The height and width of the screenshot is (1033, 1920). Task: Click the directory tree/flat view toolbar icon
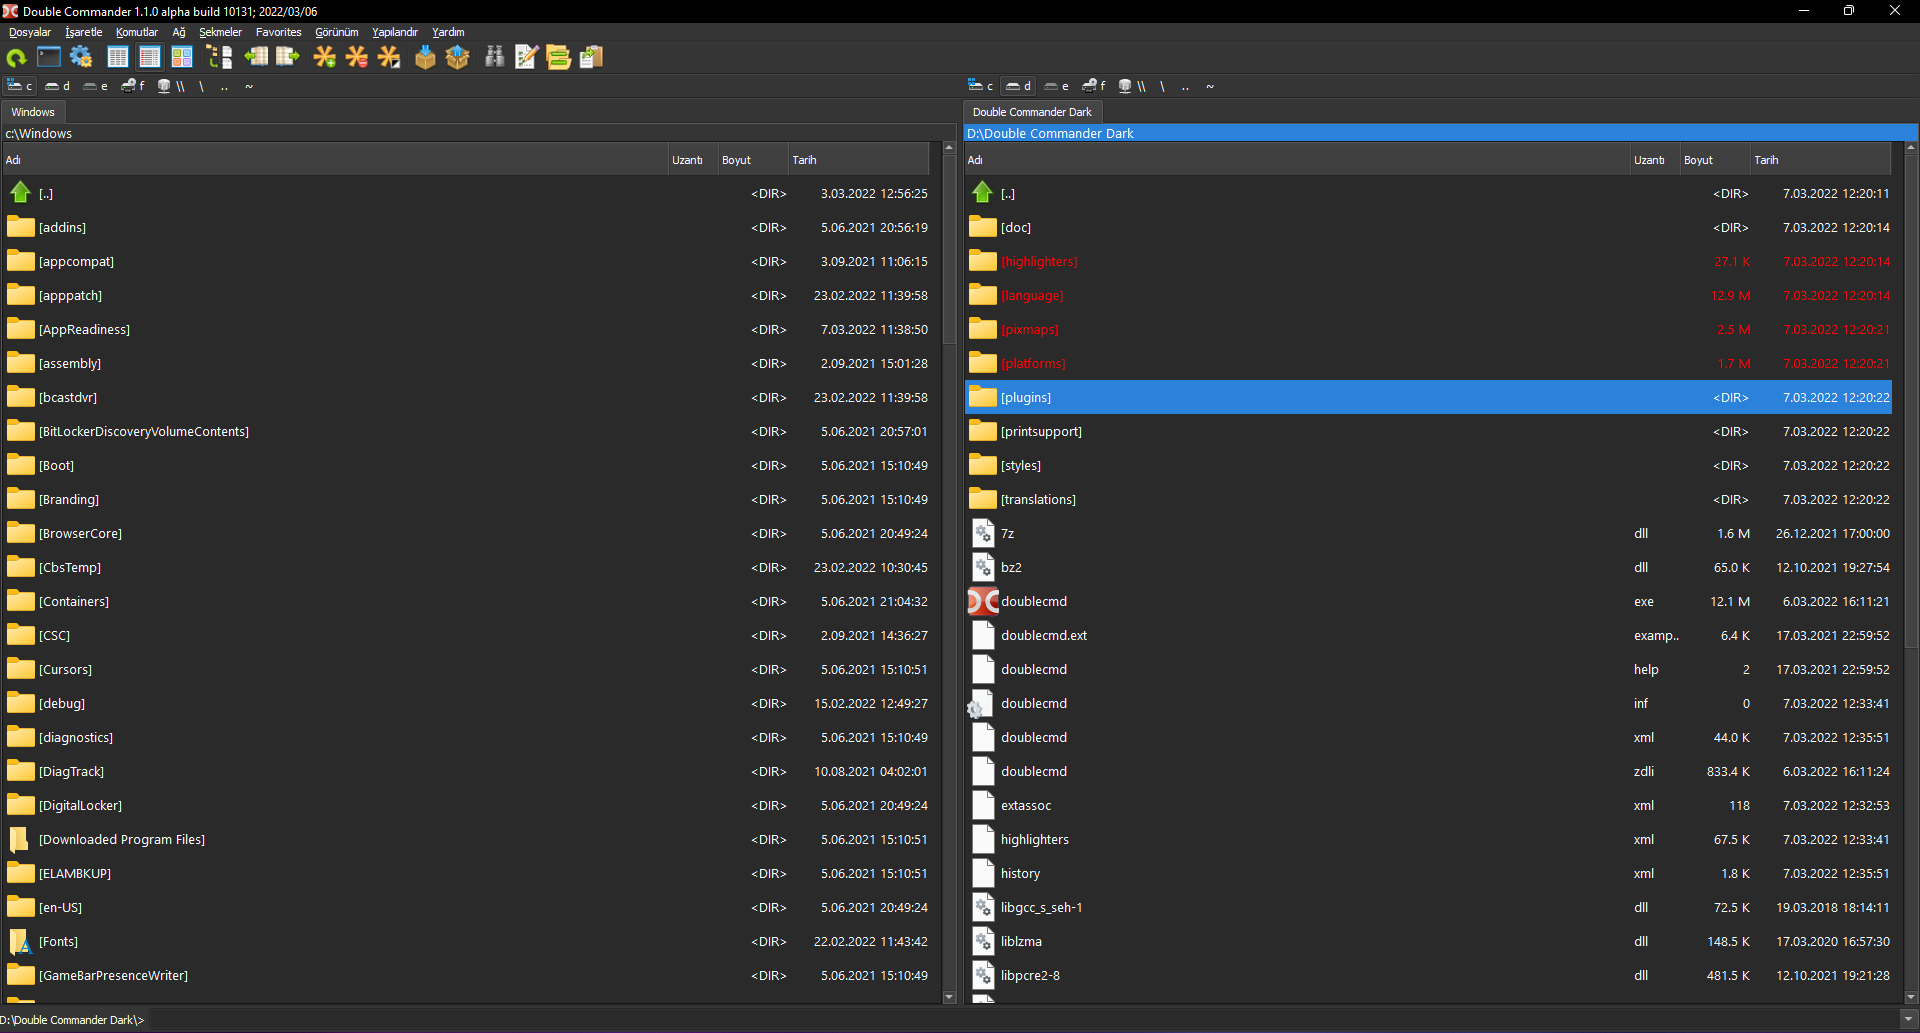coord(219,57)
